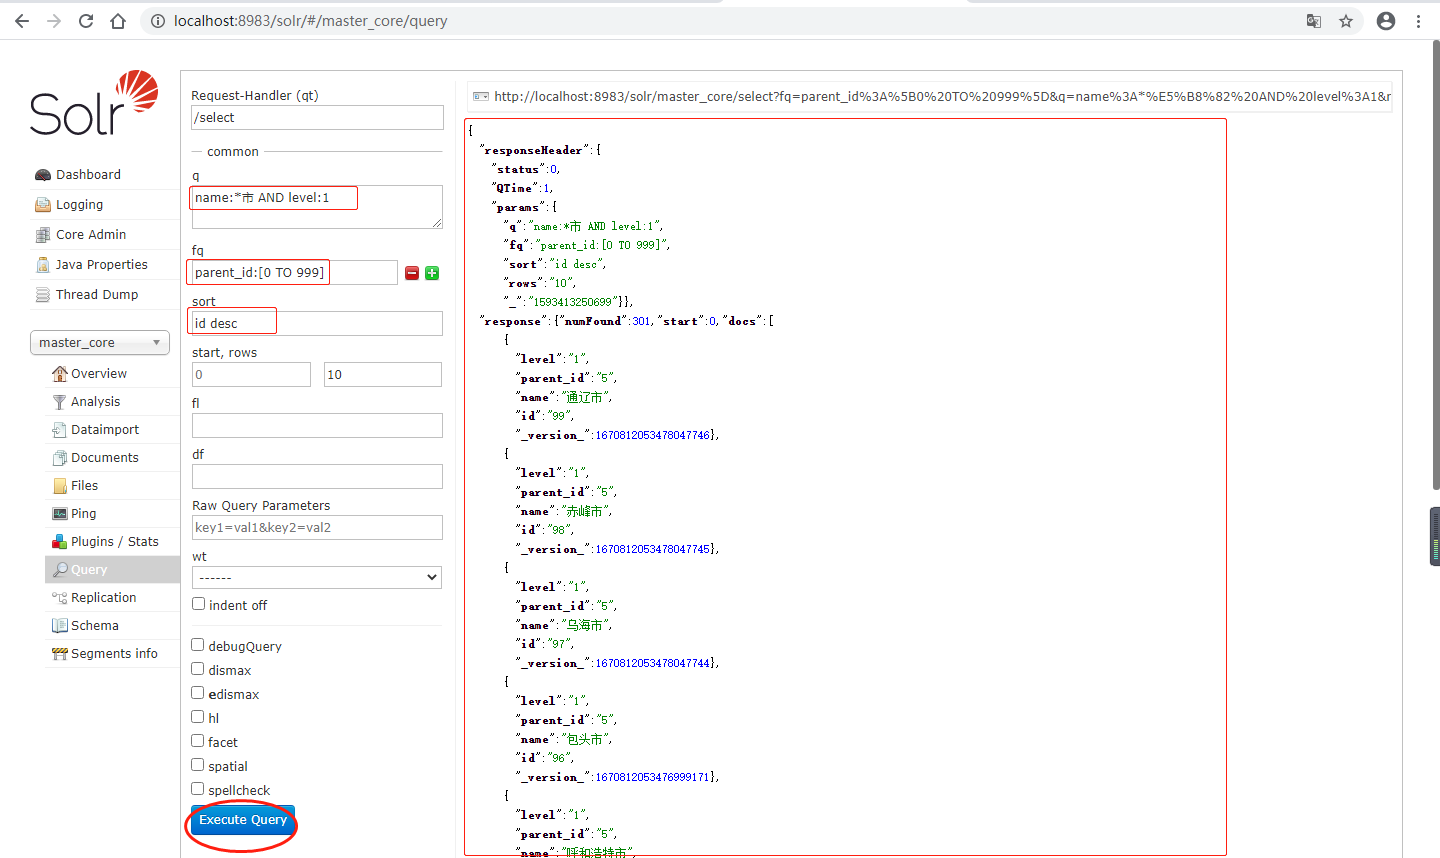Reload the page in the browser
Image resolution: width=1440 pixels, height=858 pixels.
[86, 21]
